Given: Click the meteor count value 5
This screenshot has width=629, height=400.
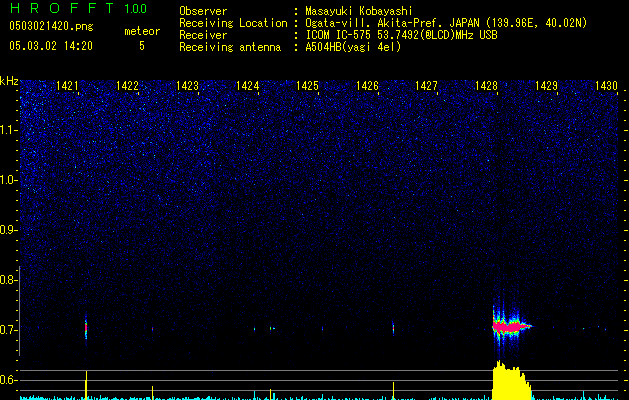Looking at the screenshot, I should point(141,46).
